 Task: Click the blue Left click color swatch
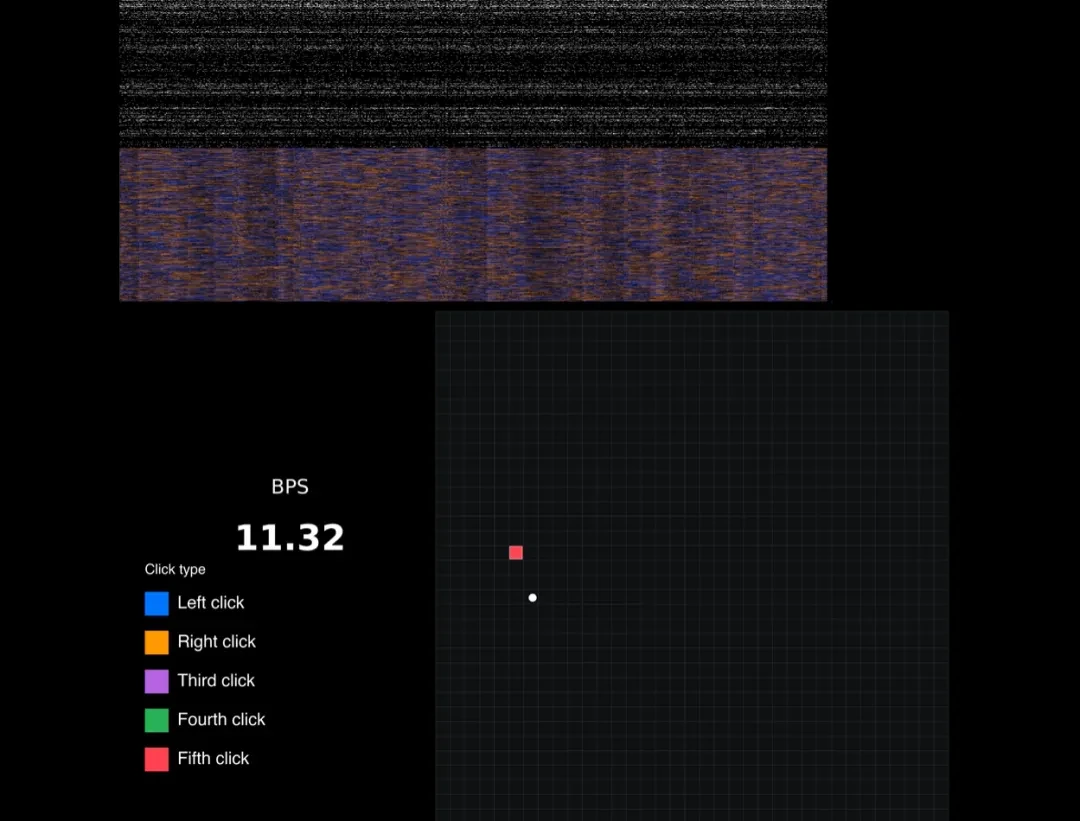156,603
